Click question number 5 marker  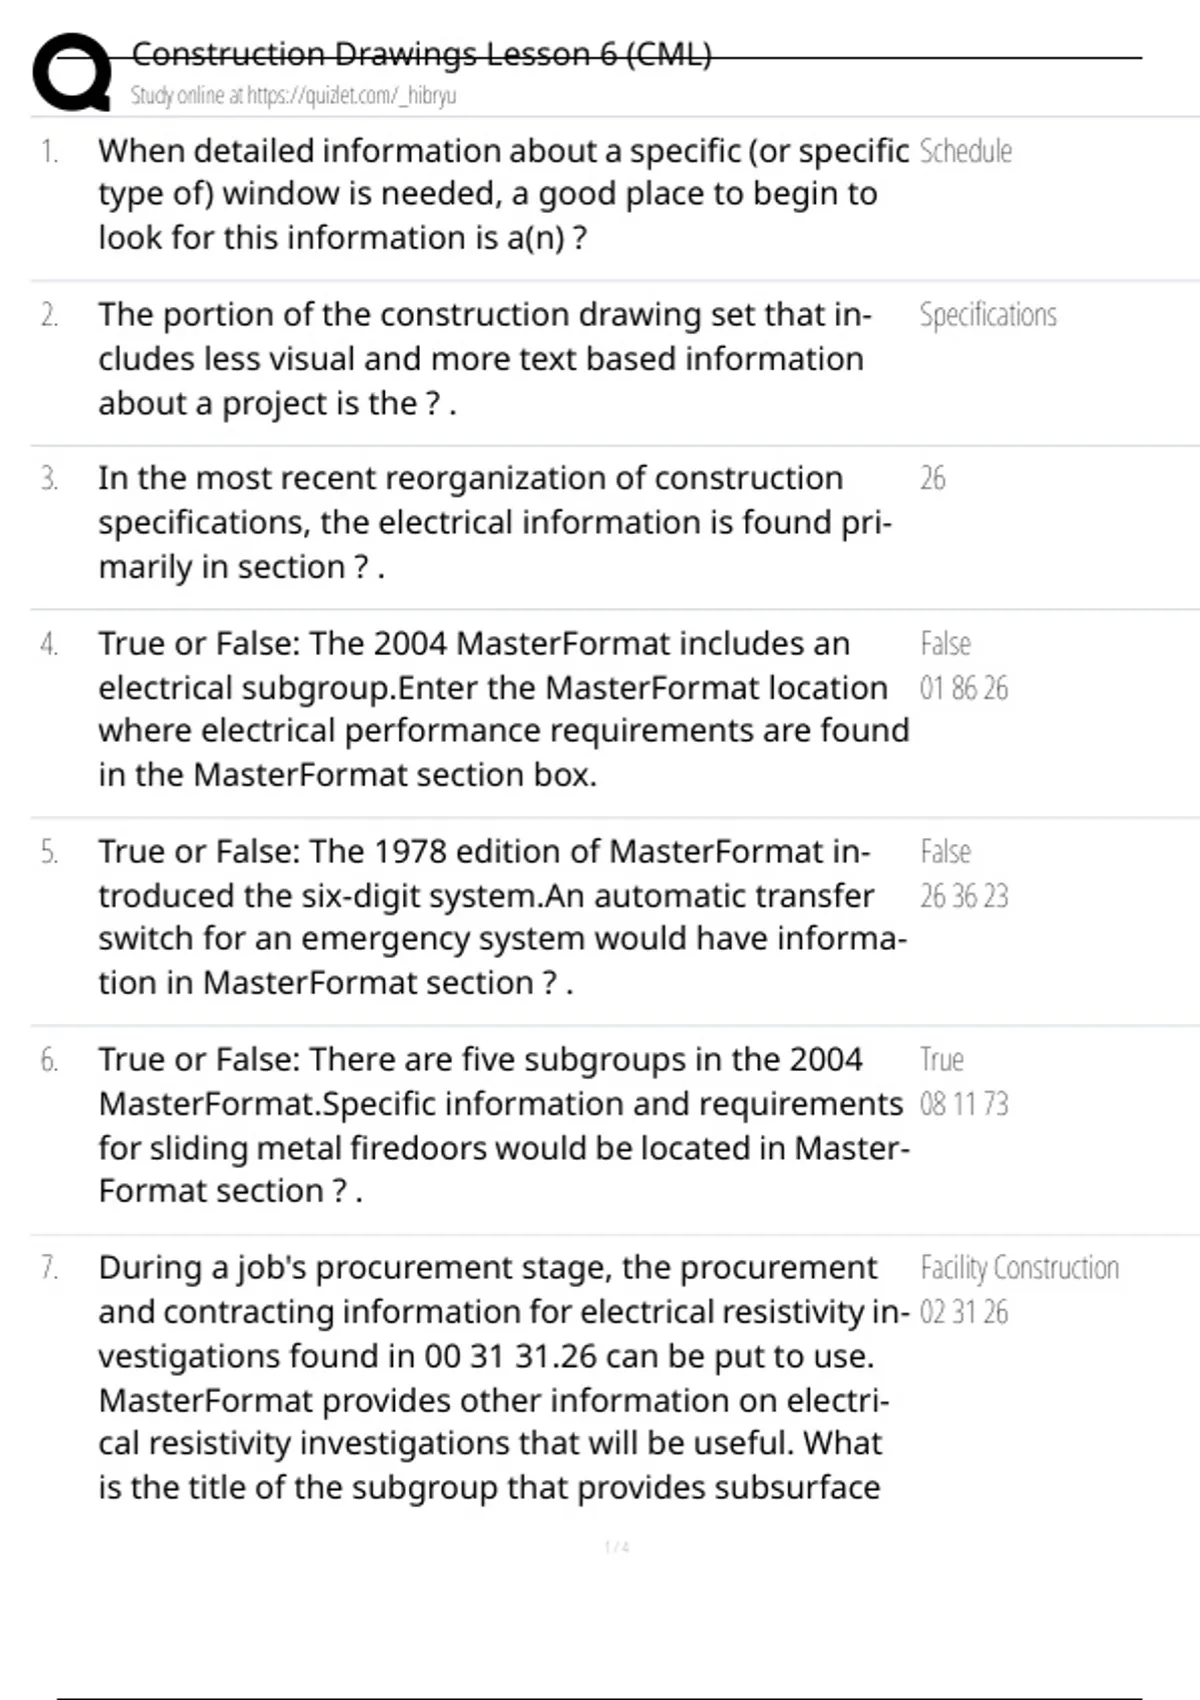(x=49, y=852)
